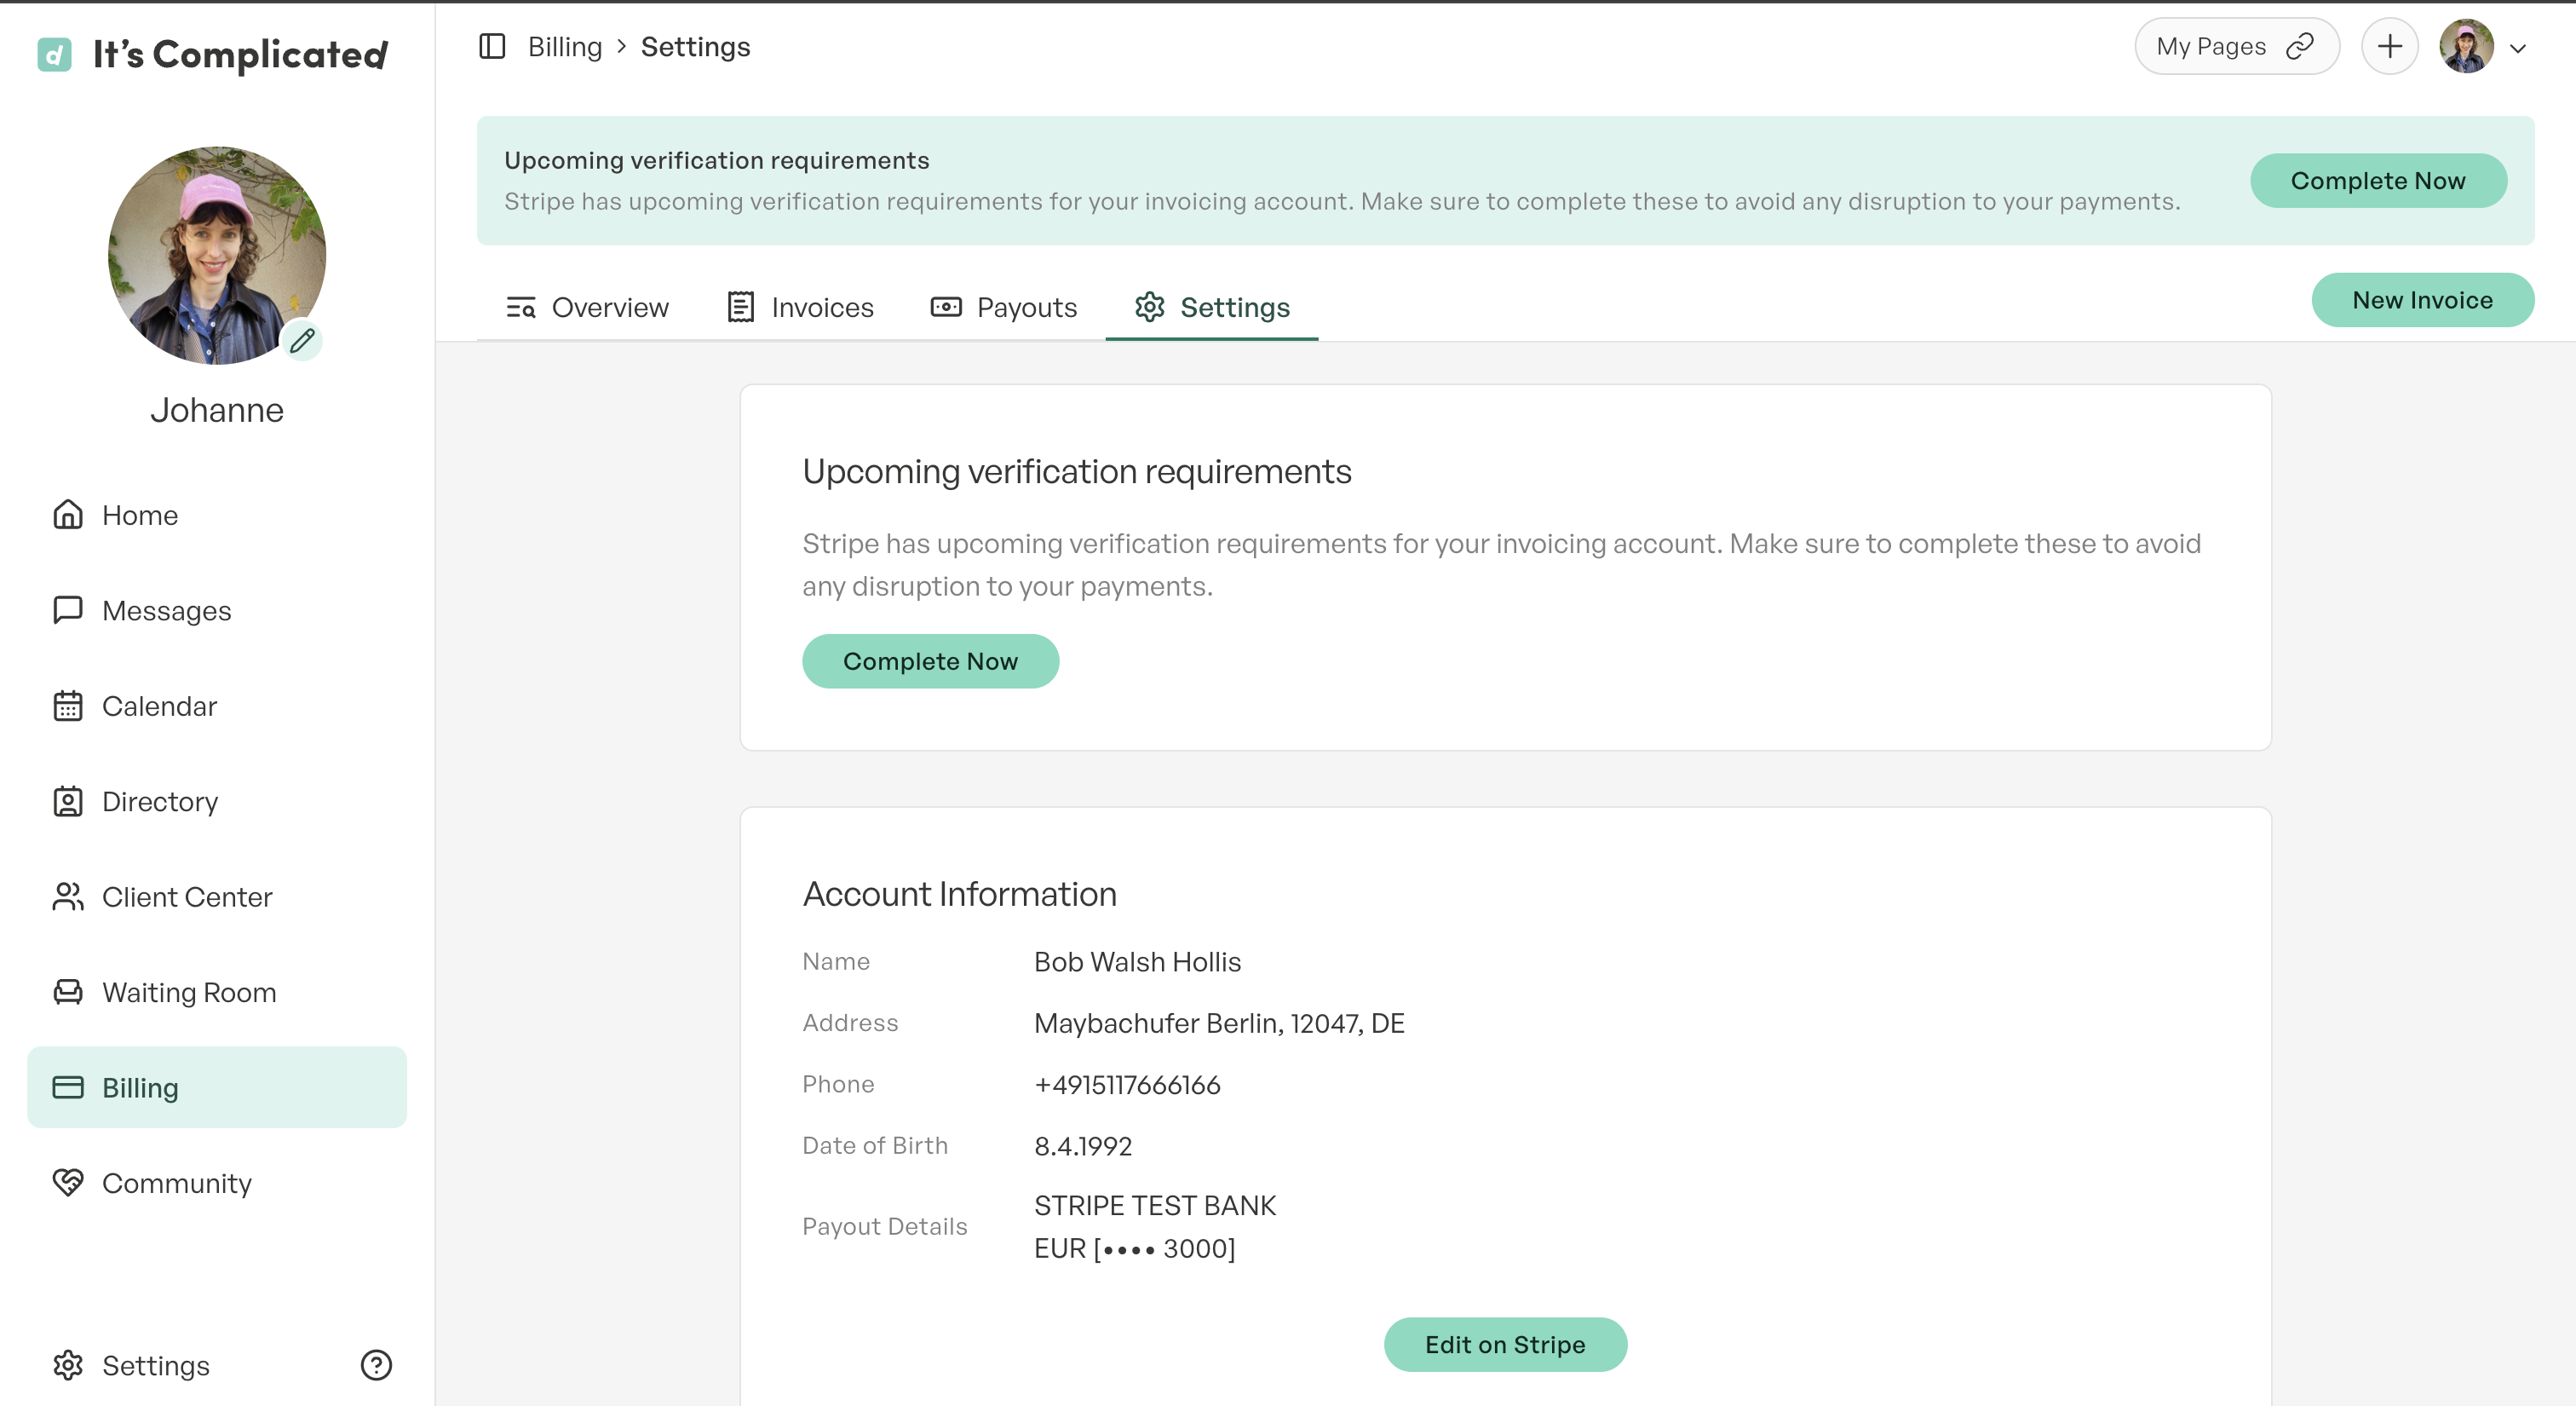
Task: Open the Community section
Action: (x=176, y=1183)
